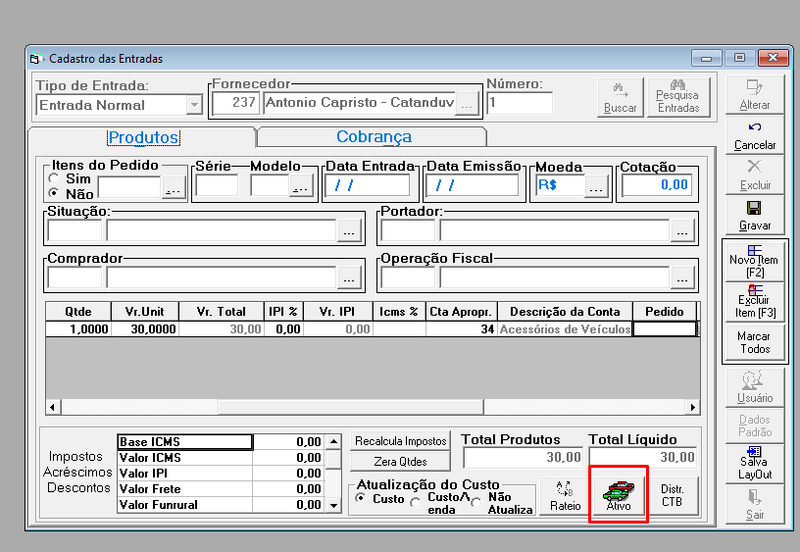Screen dimensions: 800x552
Task: Select Custo/Venda radio option
Action: [x=416, y=503]
